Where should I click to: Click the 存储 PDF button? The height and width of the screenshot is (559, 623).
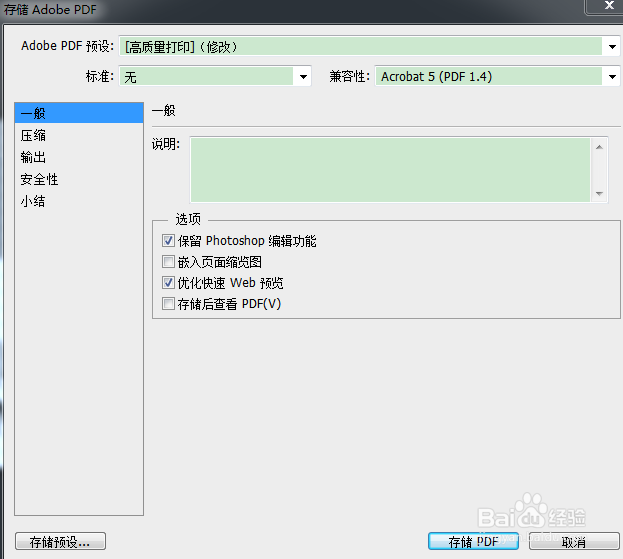tap(473, 542)
